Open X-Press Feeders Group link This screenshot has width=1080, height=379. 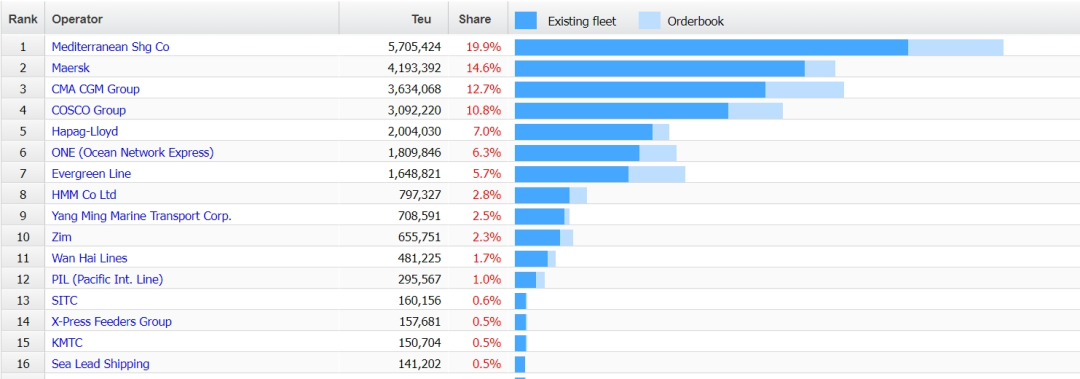[x=112, y=321]
